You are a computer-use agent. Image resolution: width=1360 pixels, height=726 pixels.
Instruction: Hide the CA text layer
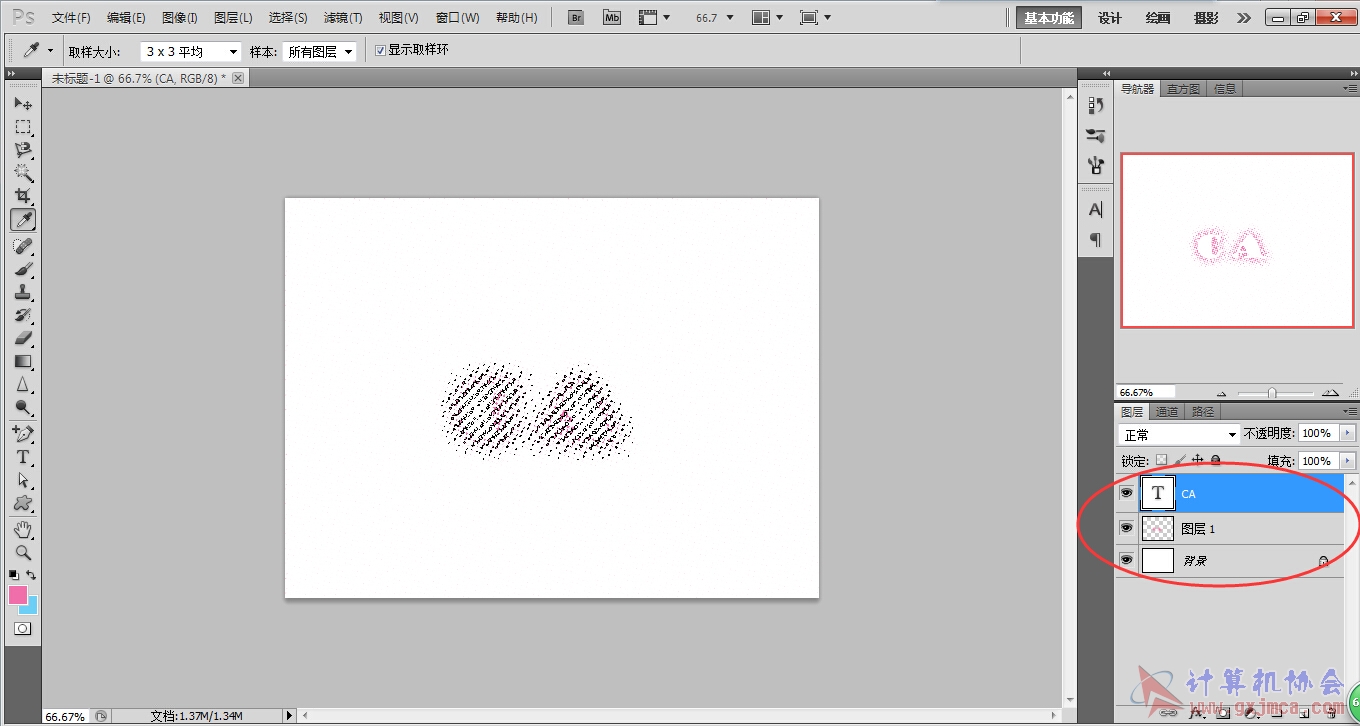tap(1127, 493)
